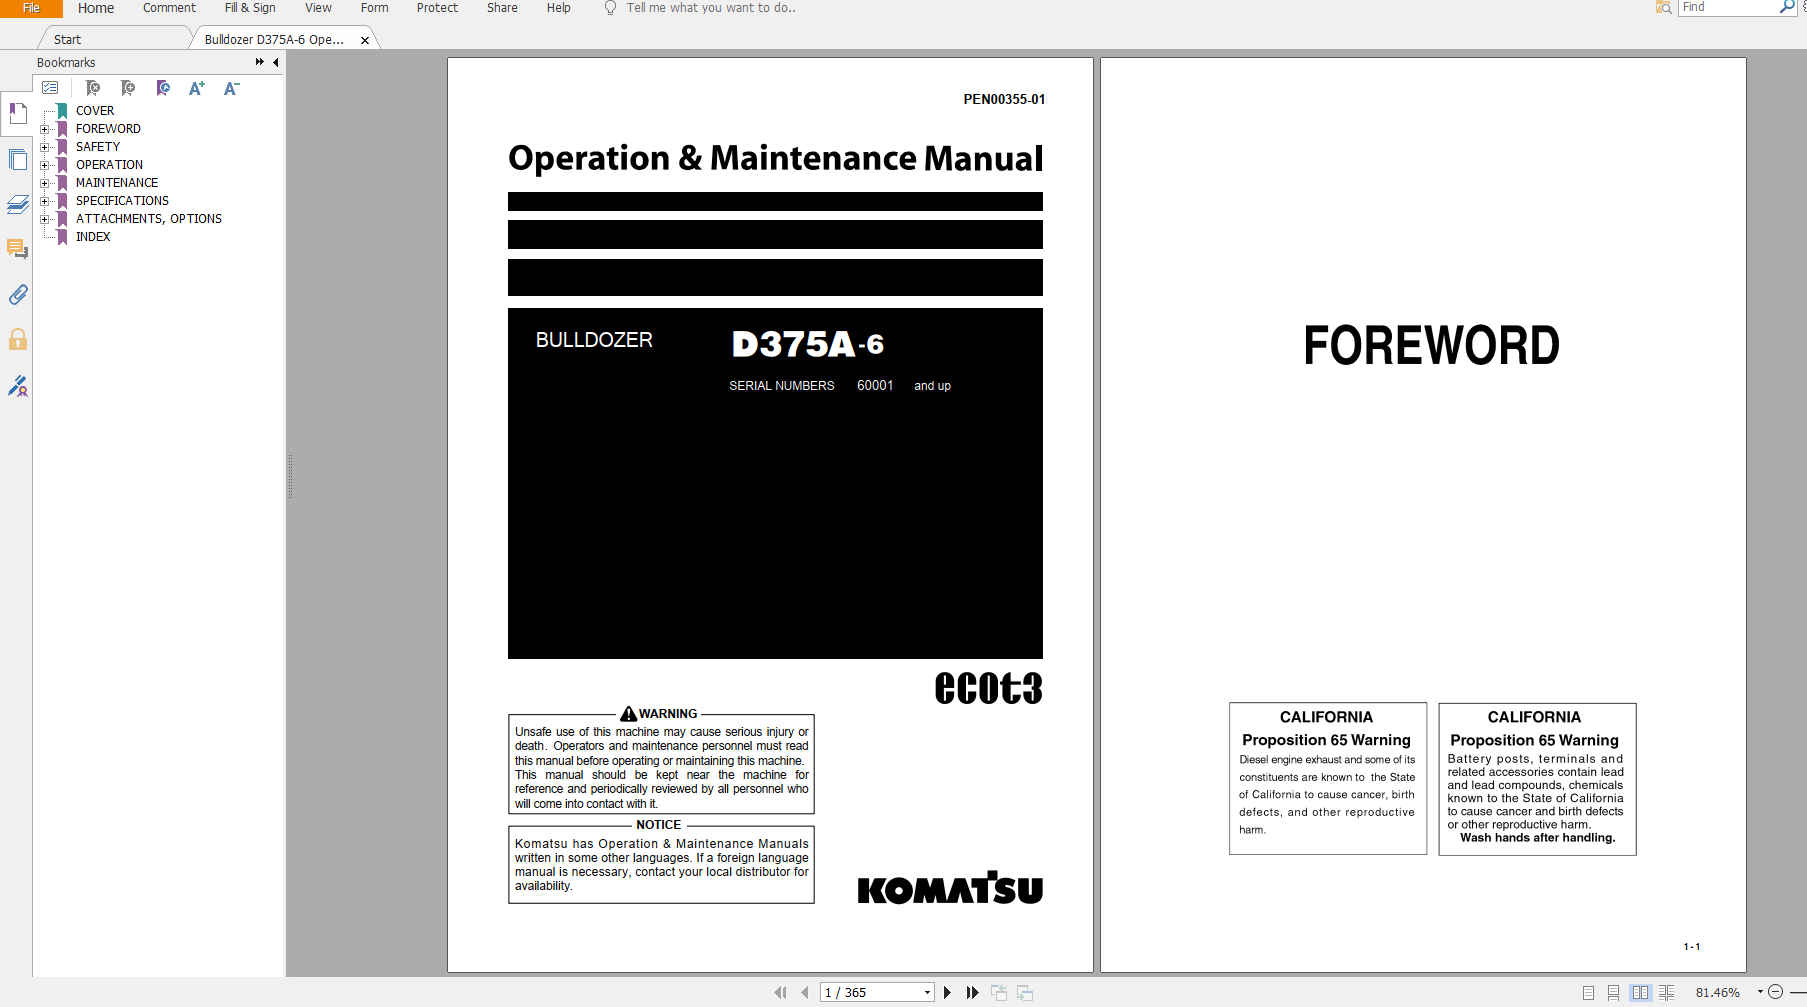Open the Comment ribbon tab
1807x1007 pixels.
pos(169,8)
